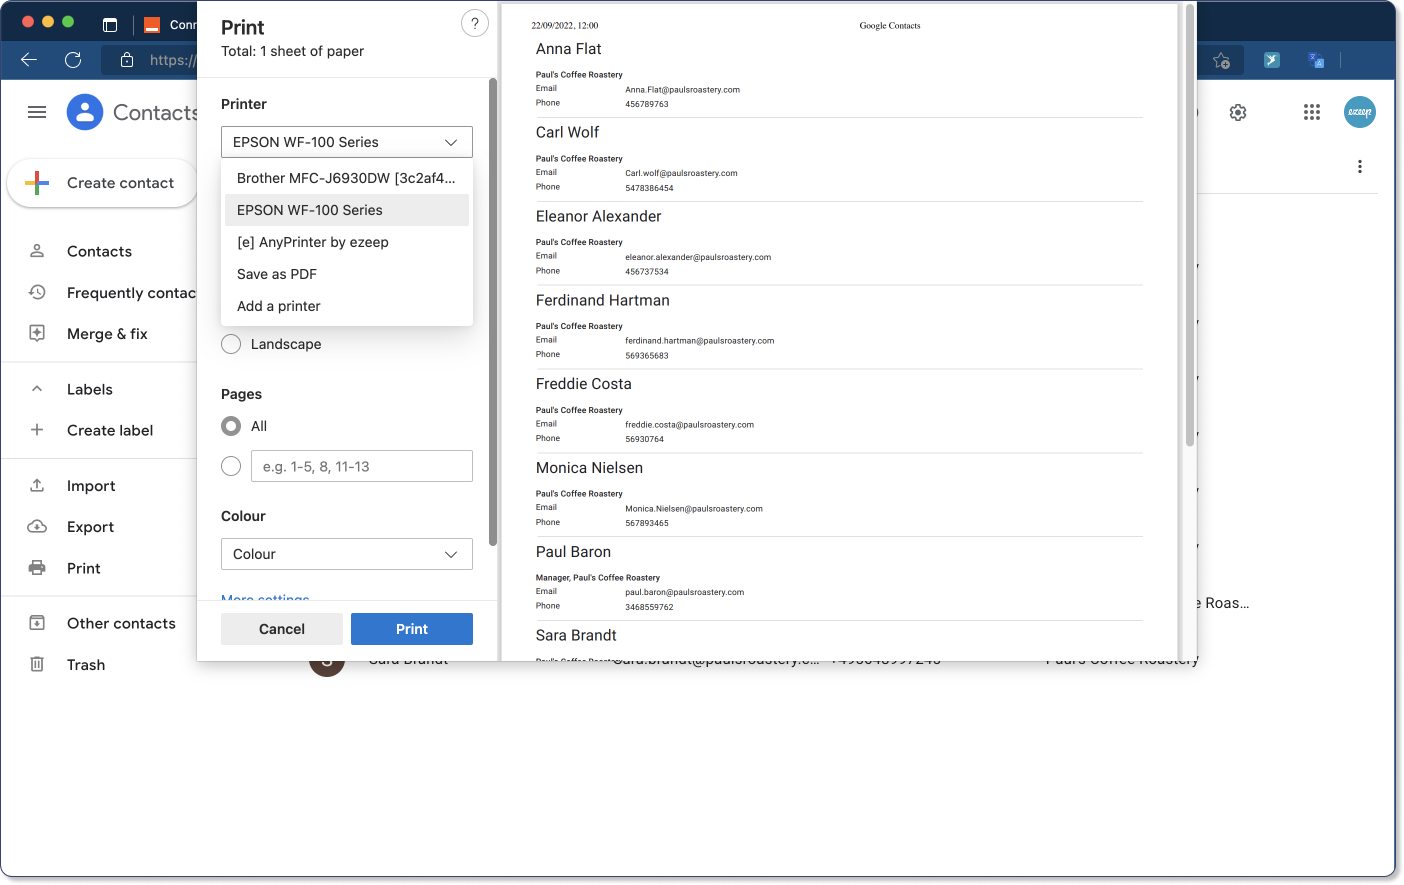Collapse the Labels section
1404x885 pixels.
coord(37,388)
